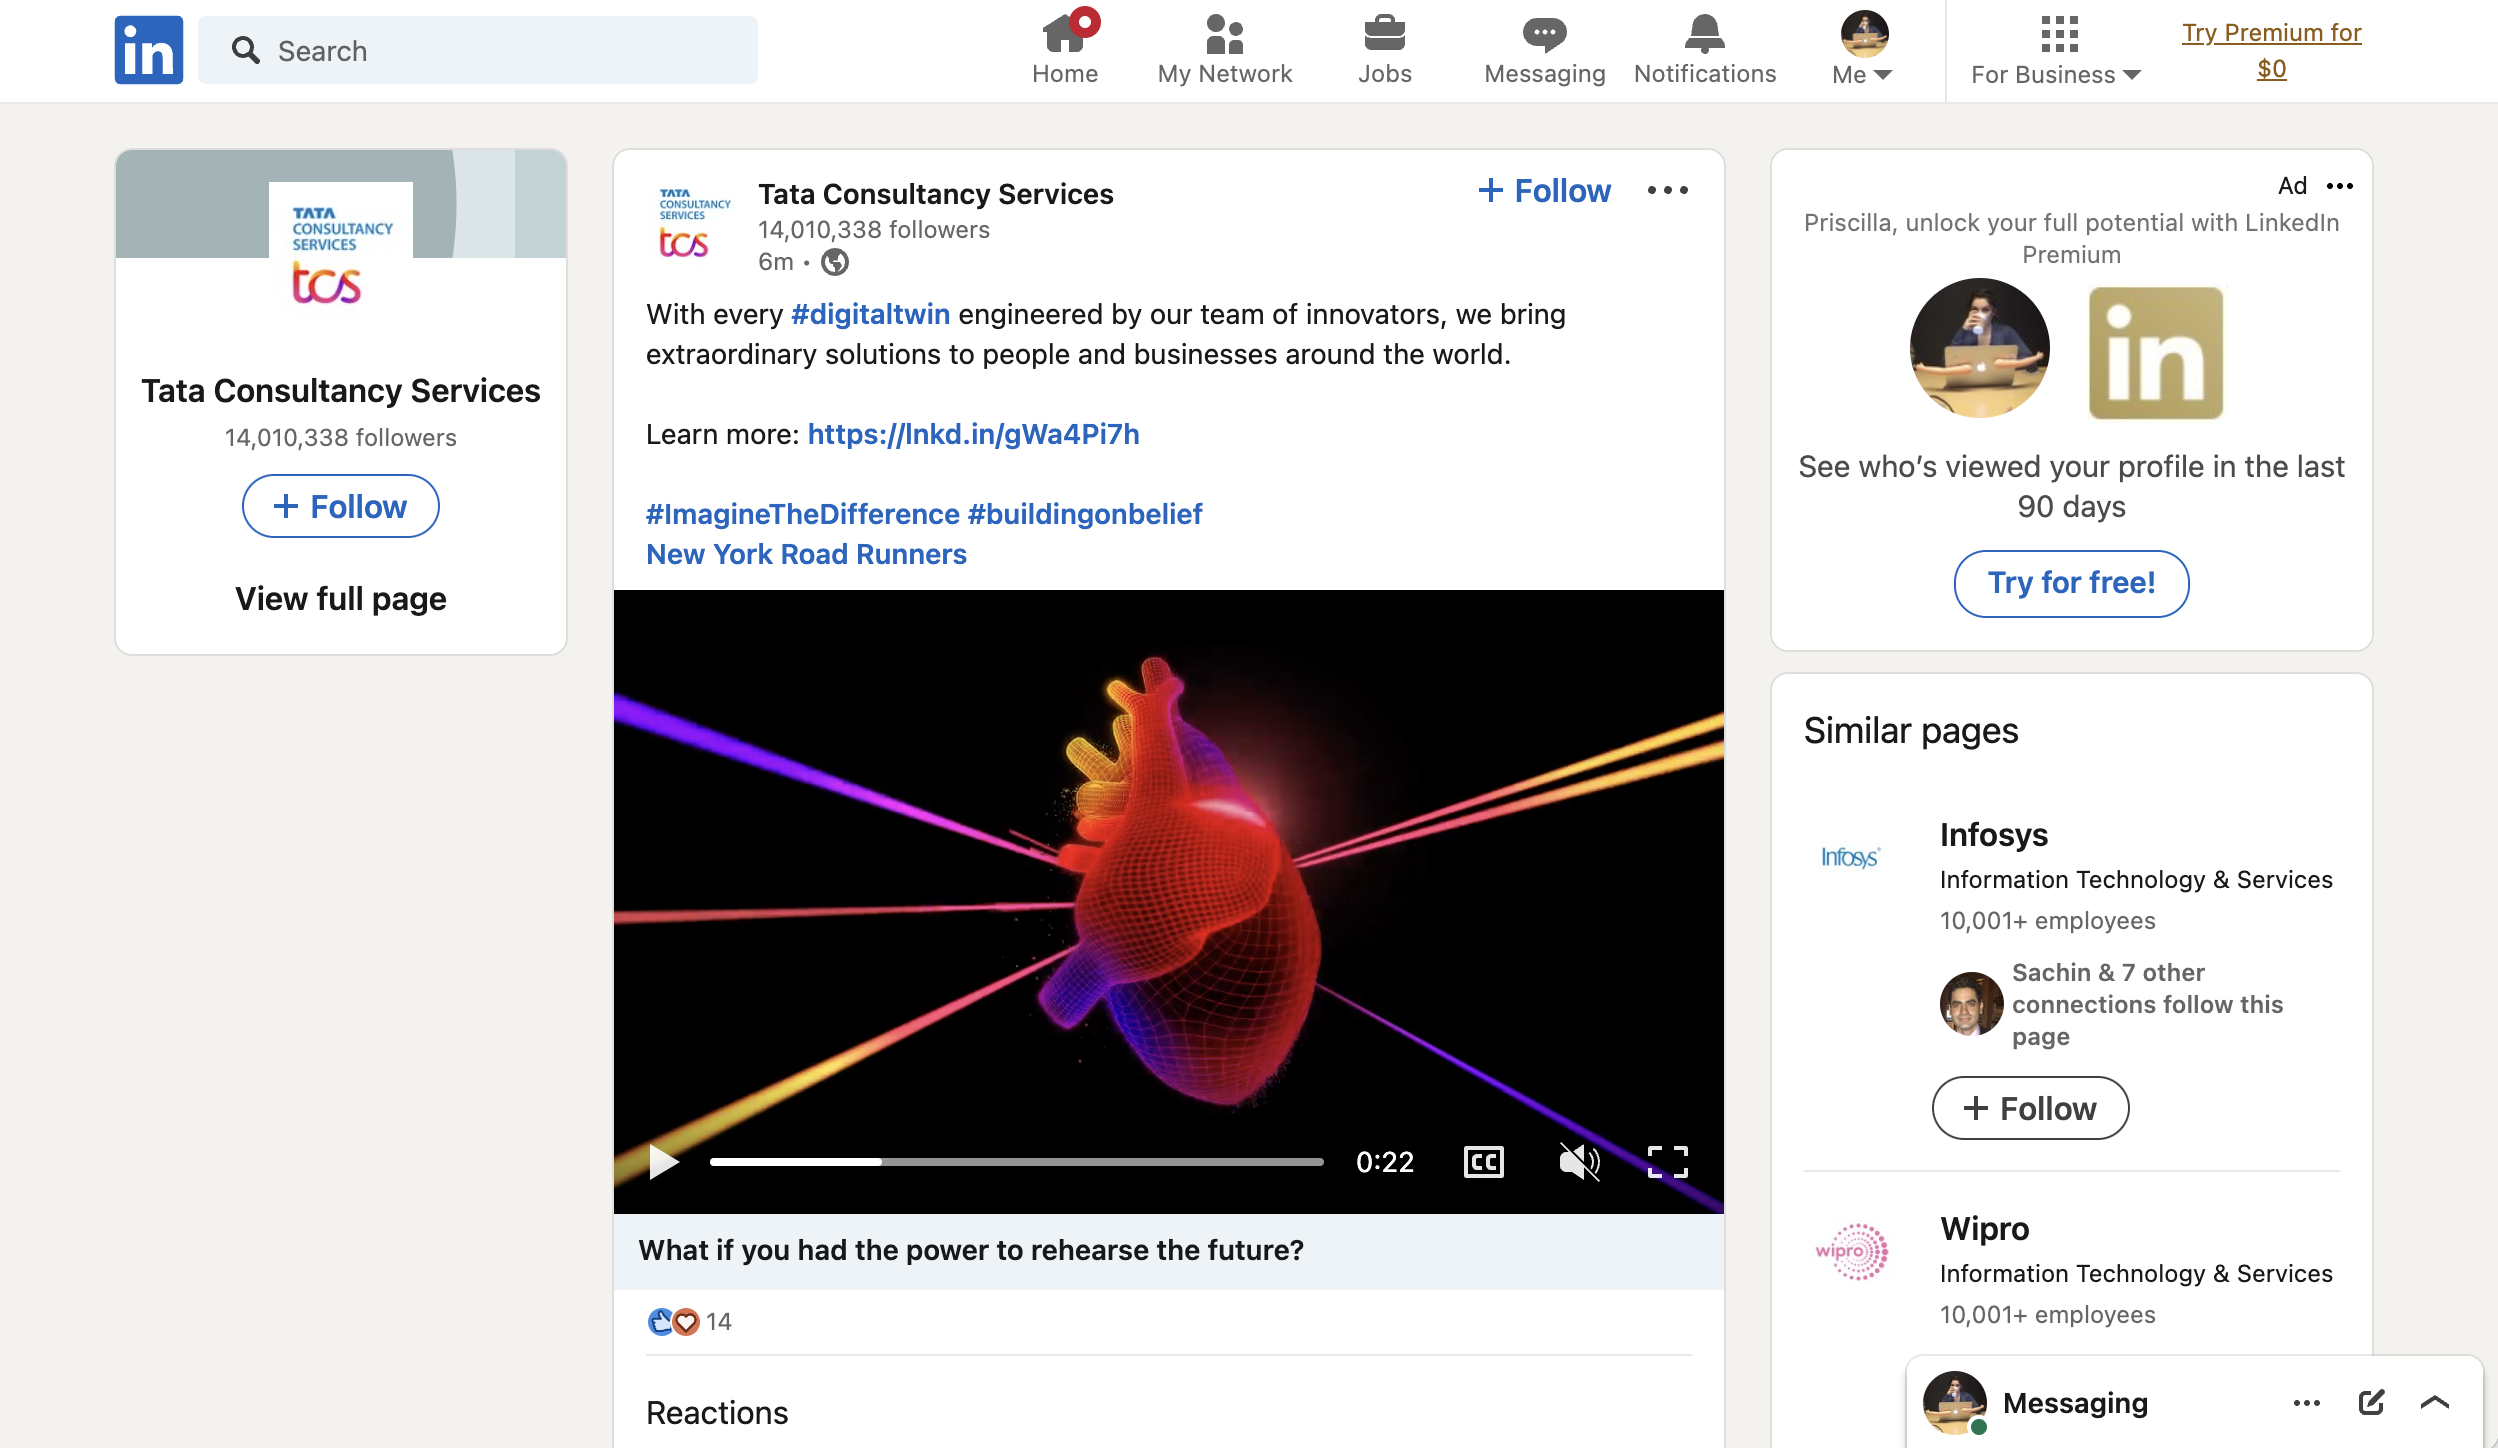
Task: Play the heart video
Action: (x=663, y=1162)
